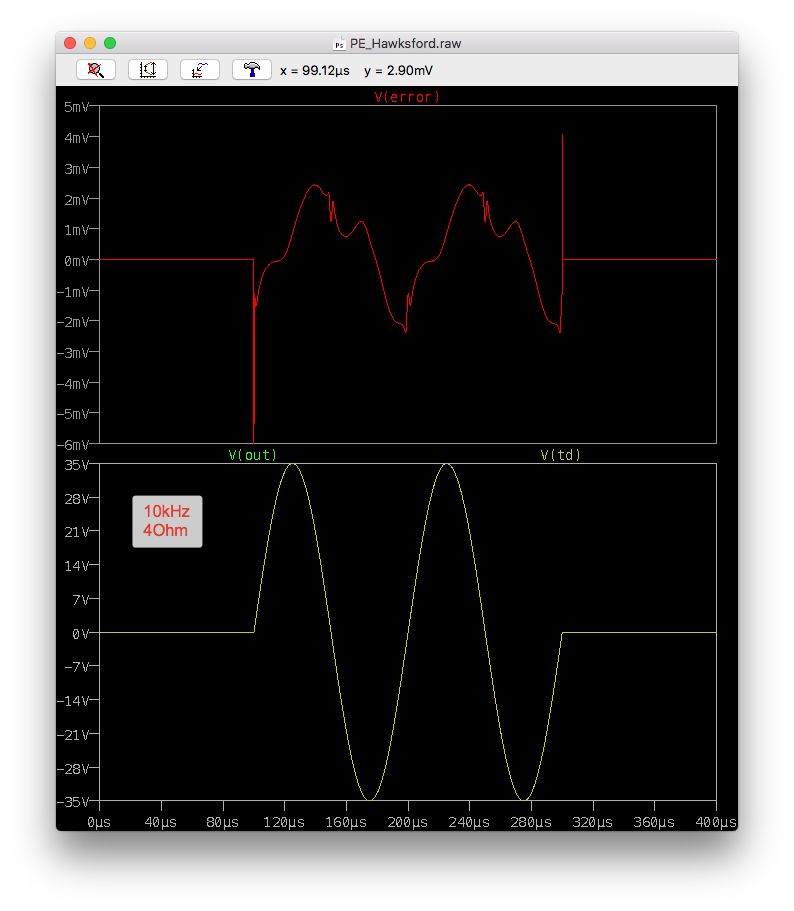The image size is (794, 911).
Task: Click the 0mV axis label in the error plot
Action: tap(77, 261)
